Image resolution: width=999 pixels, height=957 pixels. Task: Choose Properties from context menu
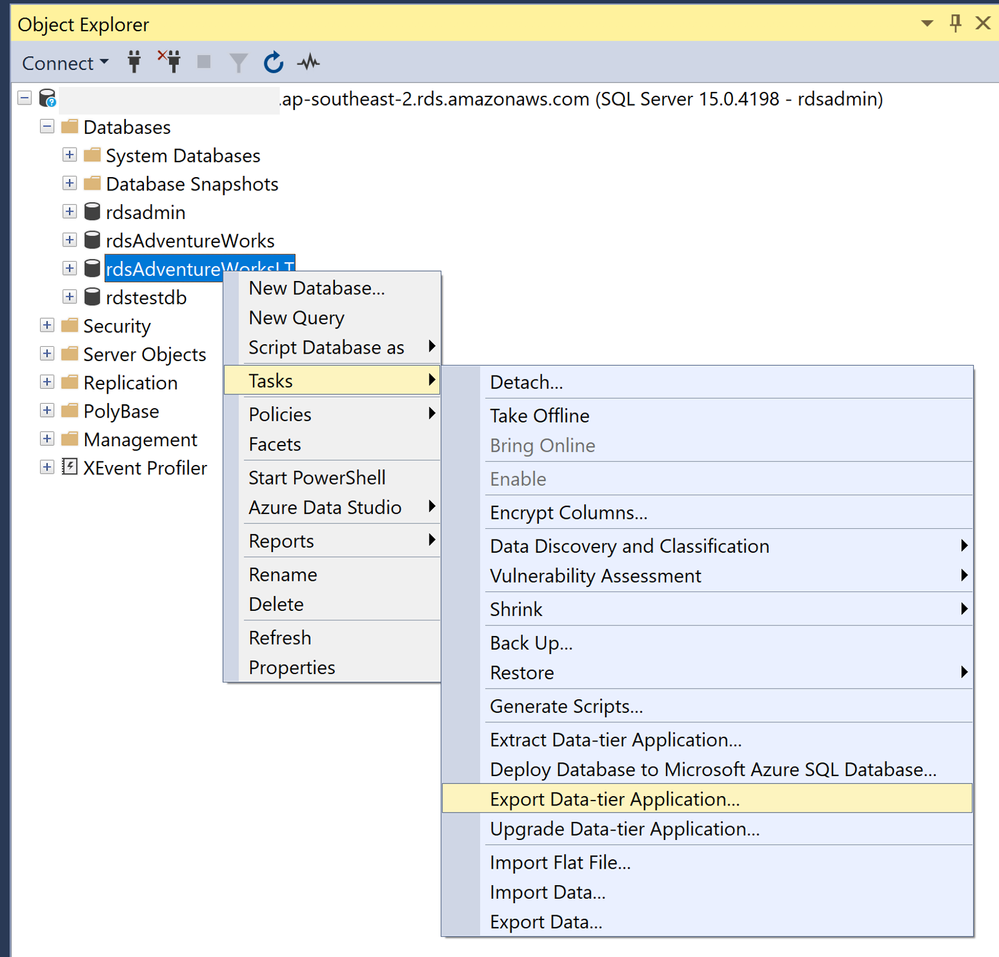point(333,667)
